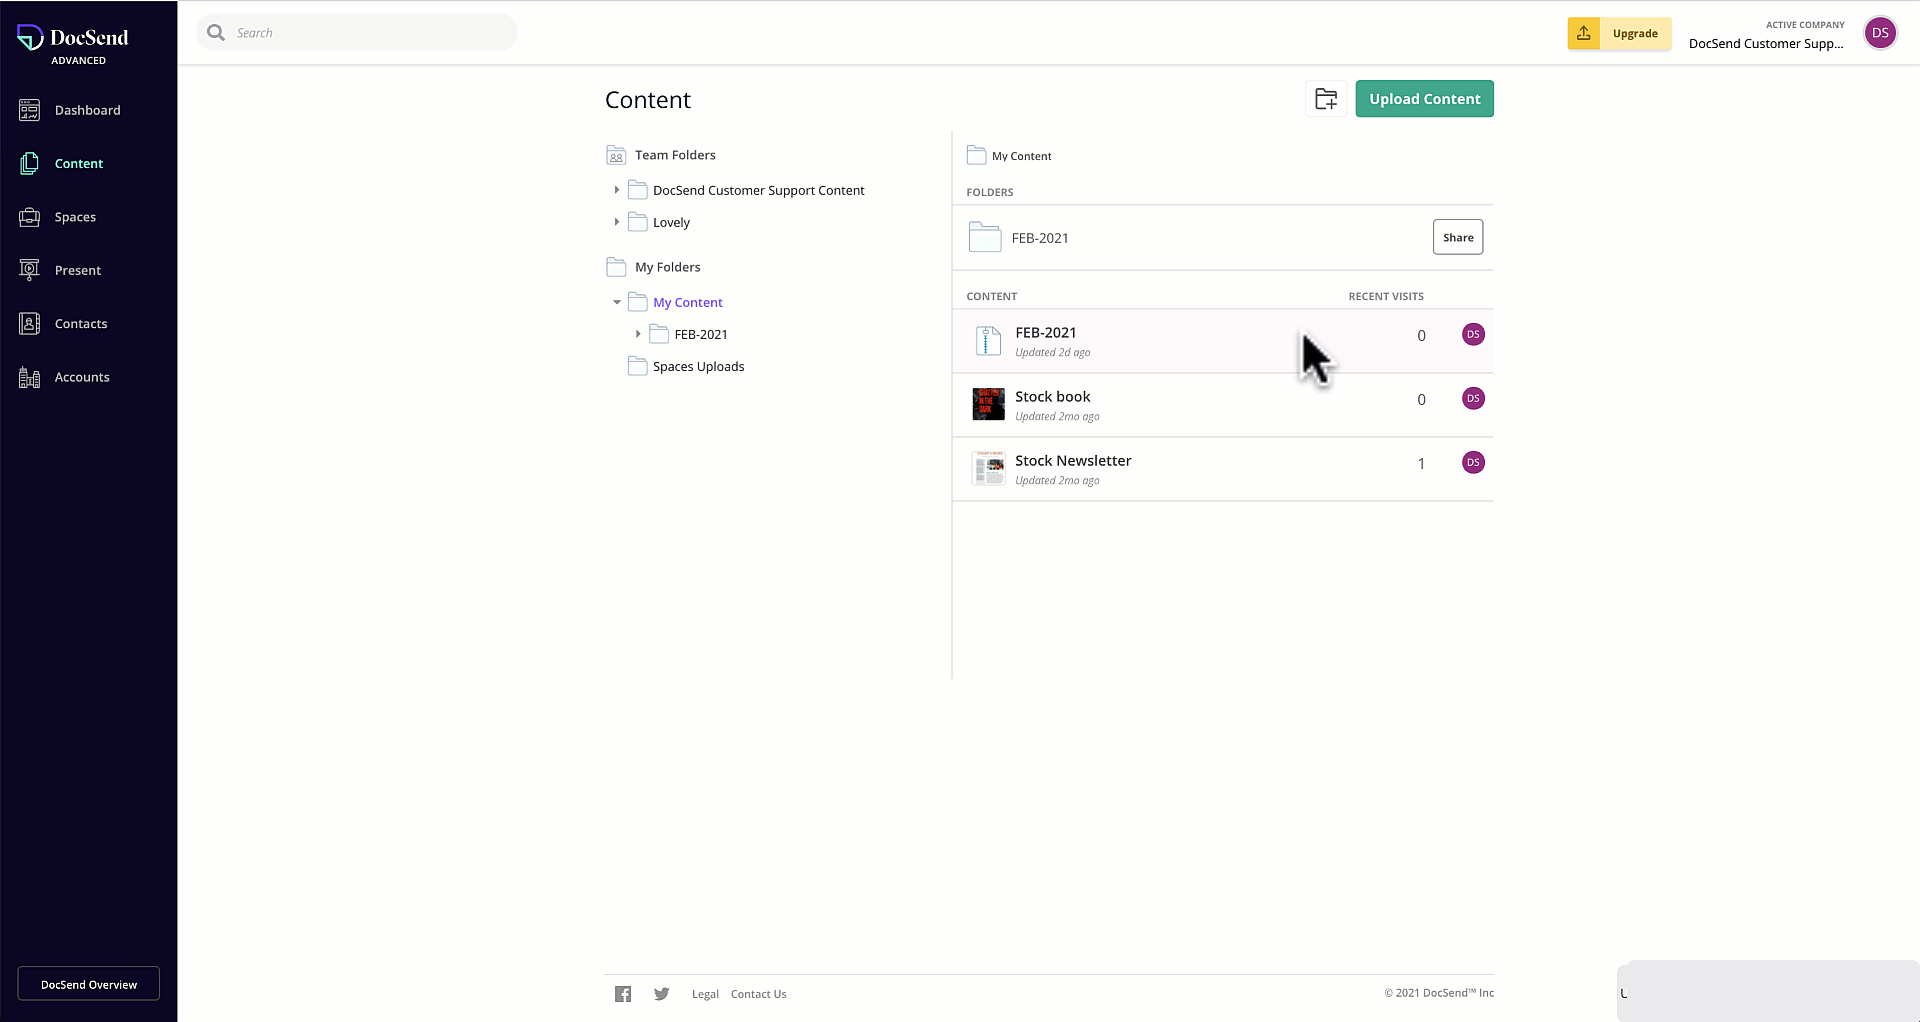Image resolution: width=1920 pixels, height=1022 pixels.
Task: Click My Content breadcrumb
Action: (1021, 156)
